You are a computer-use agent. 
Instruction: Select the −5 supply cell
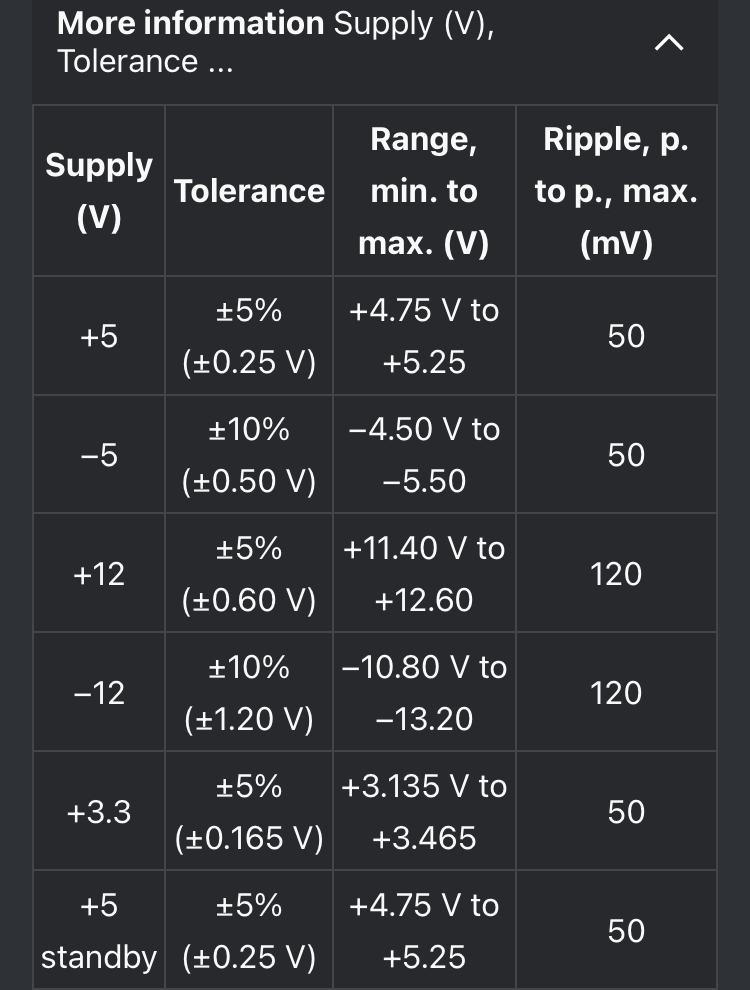99,455
